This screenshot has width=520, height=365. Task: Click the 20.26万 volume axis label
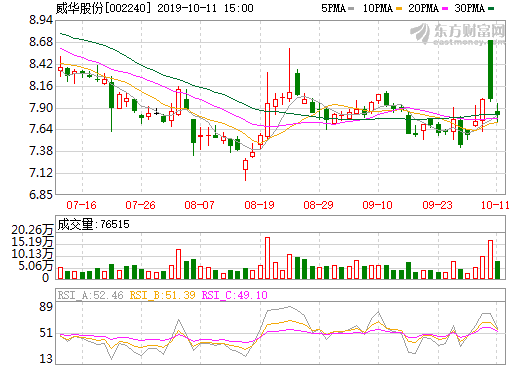pyautogui.click(x=32, y=230)
